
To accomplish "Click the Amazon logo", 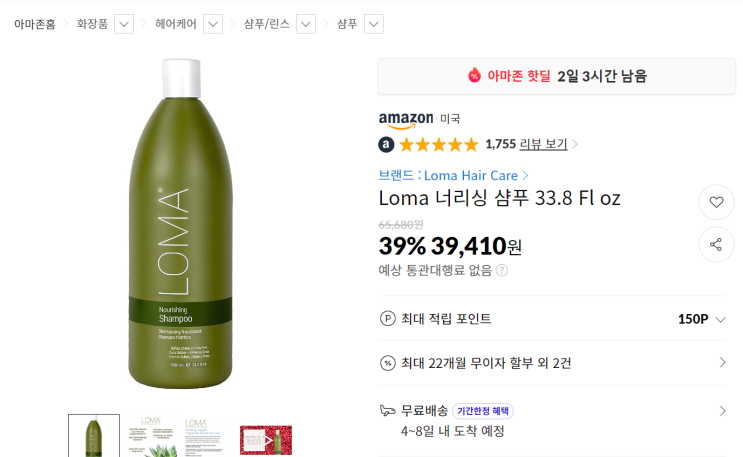I will point(406,119).
